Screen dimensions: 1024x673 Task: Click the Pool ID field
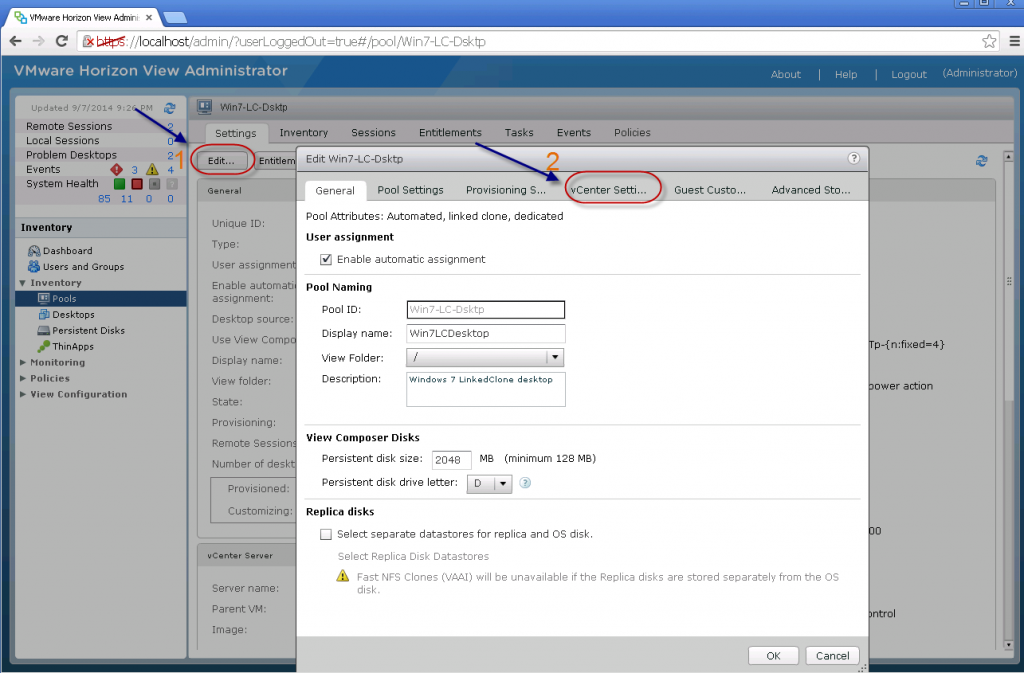pos(486,309)
